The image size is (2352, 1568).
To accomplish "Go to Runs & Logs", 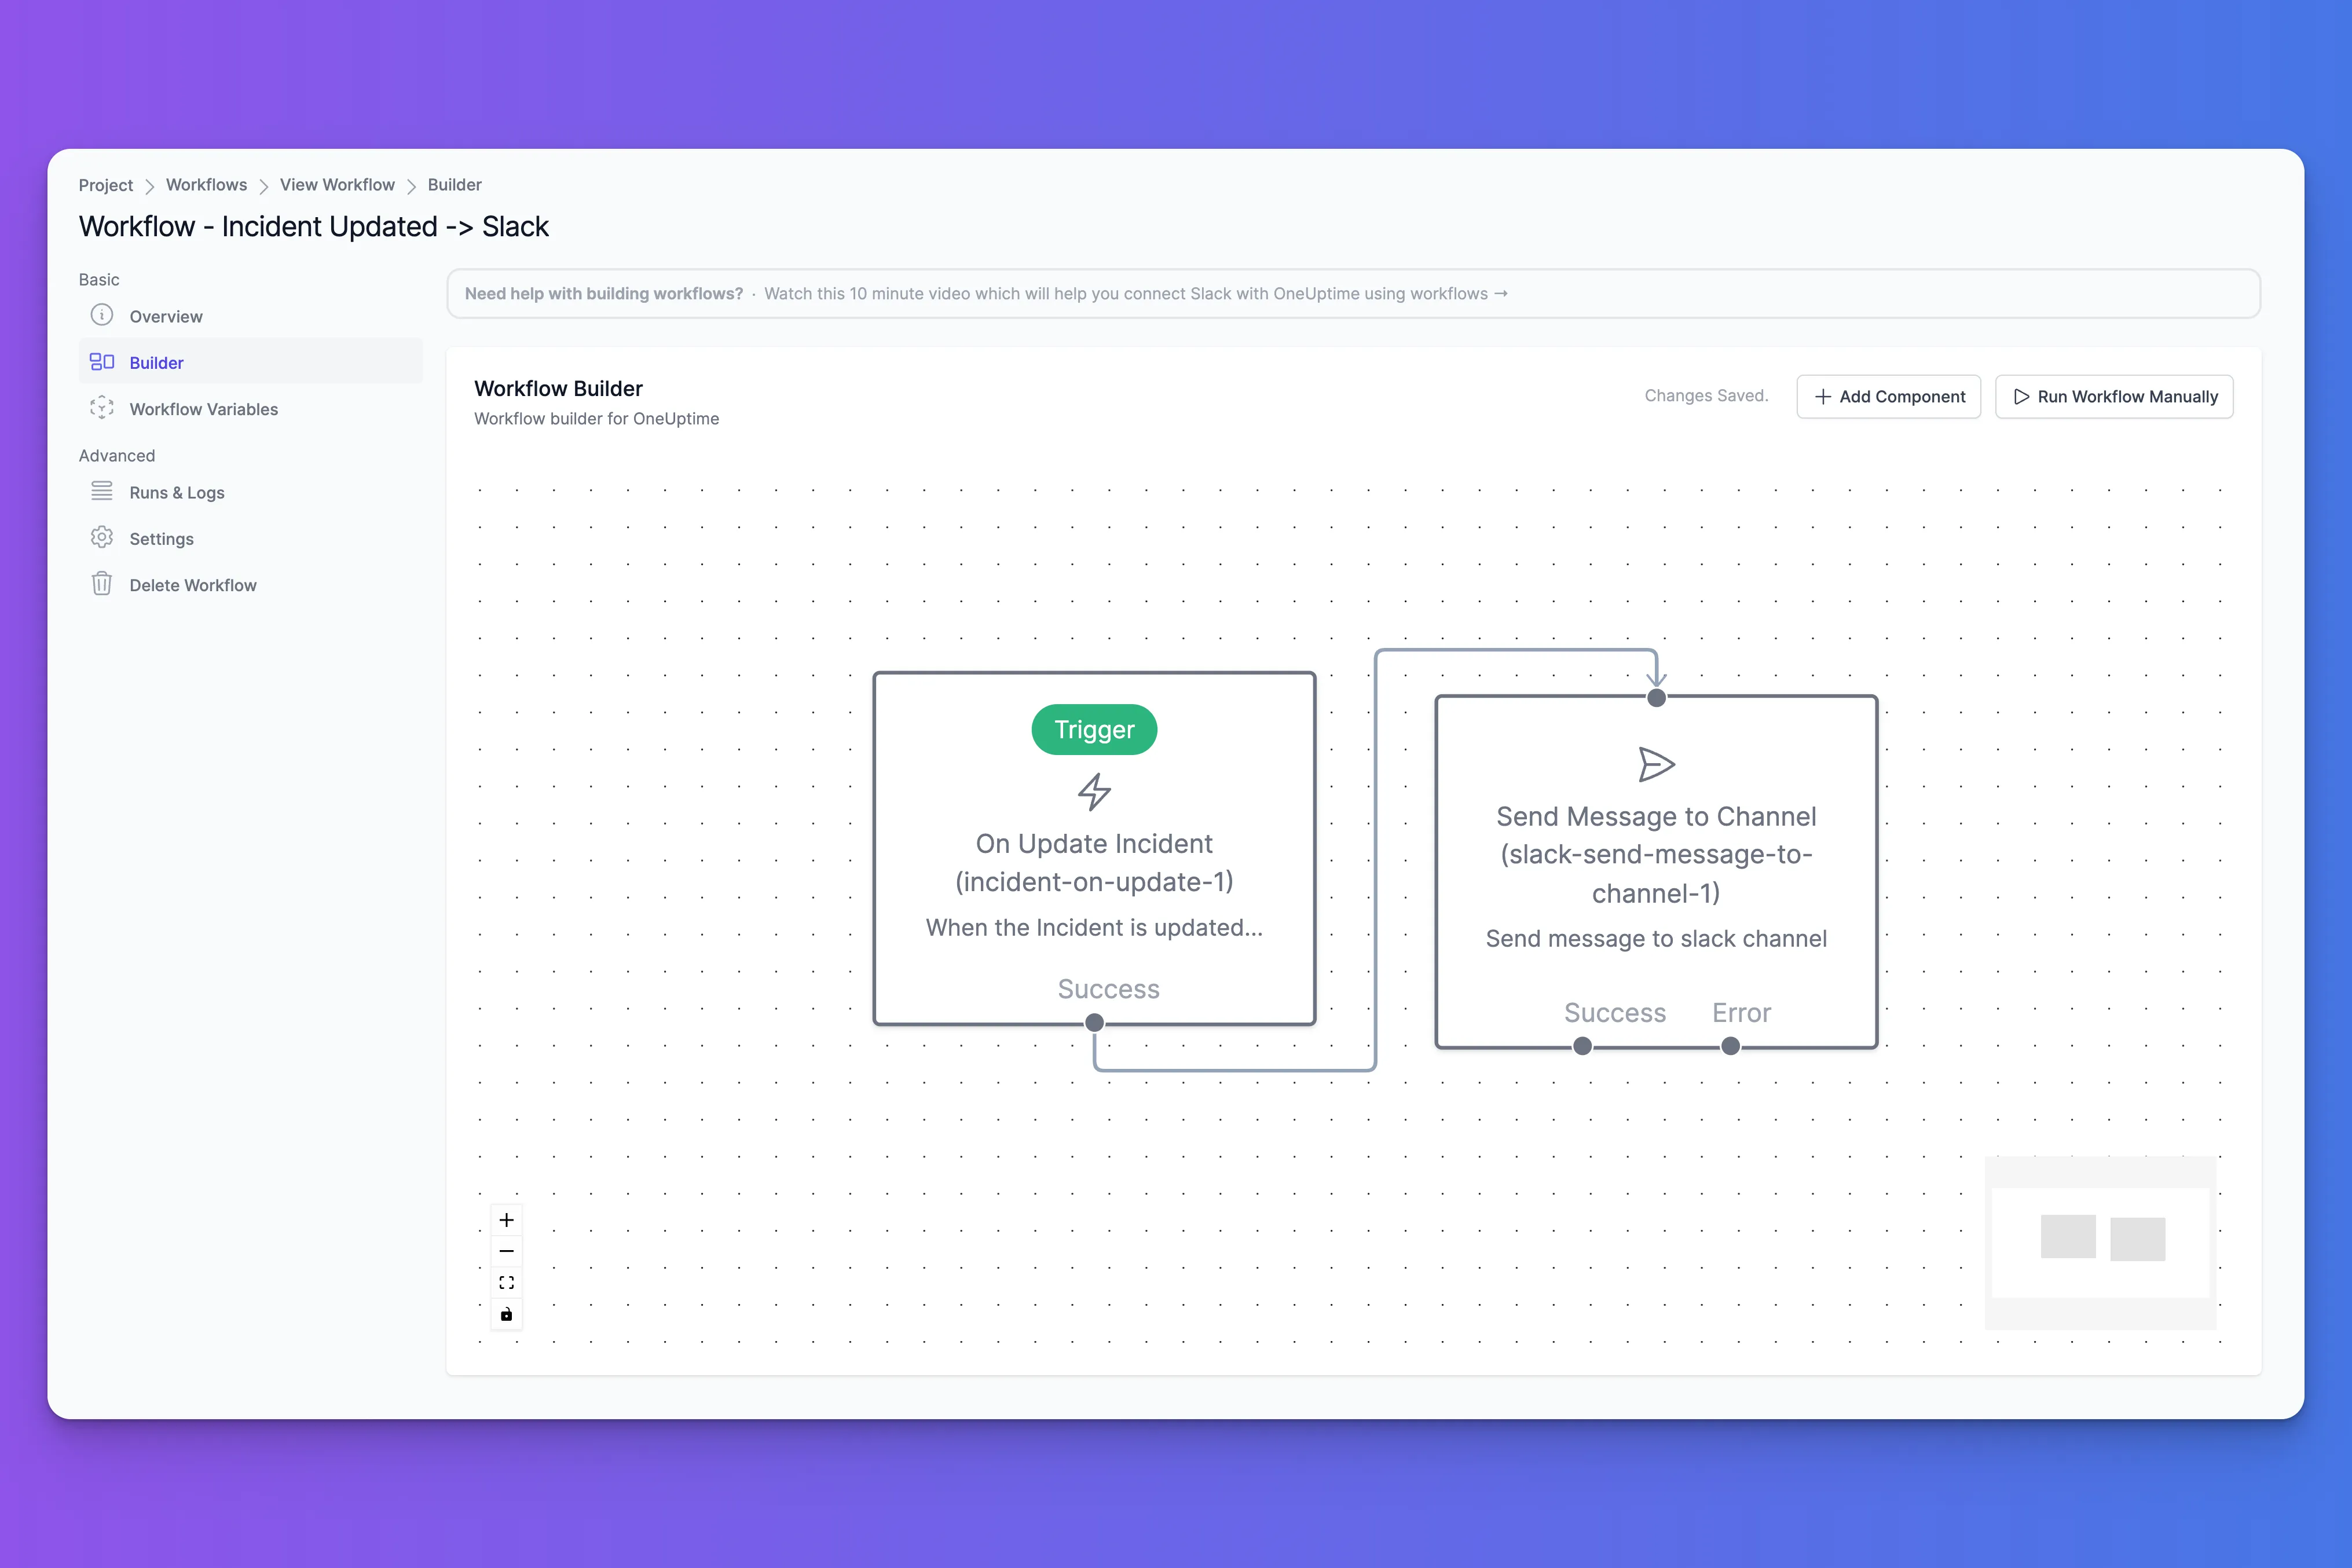I will coord(250,492).
